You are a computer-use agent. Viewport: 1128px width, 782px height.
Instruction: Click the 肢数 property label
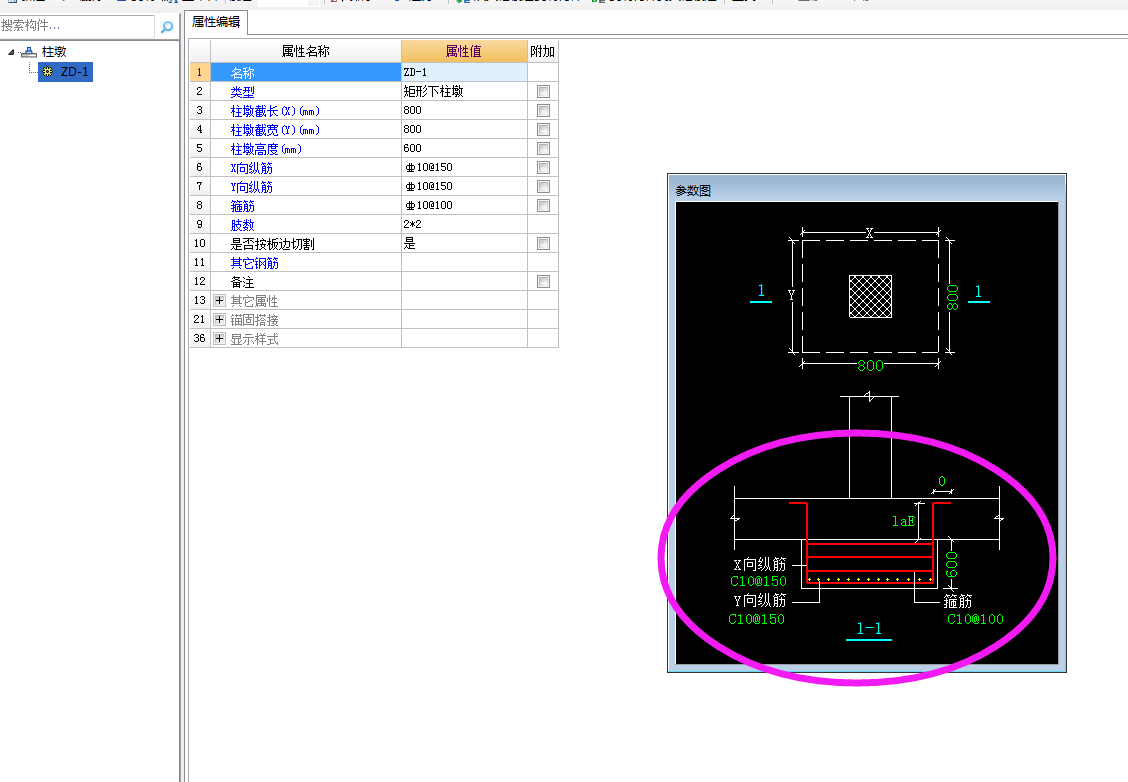(242, 225)
